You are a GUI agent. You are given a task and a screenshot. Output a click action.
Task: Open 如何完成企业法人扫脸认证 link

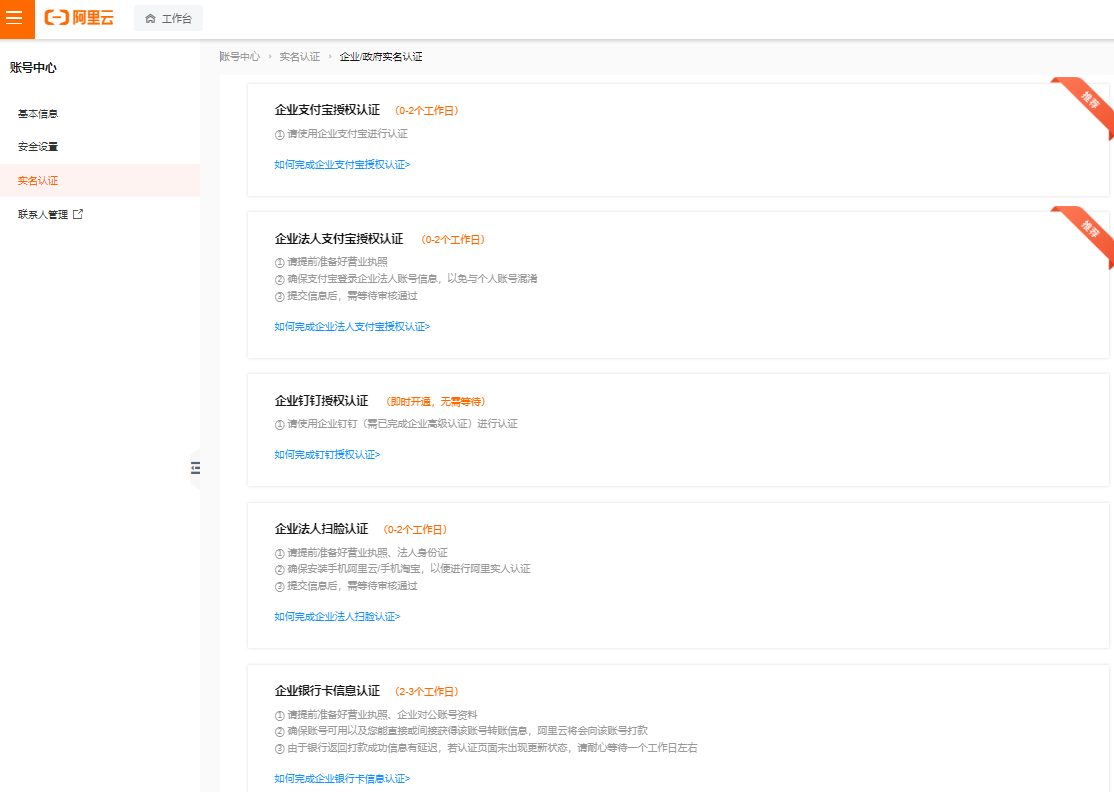tap(337, 617)
